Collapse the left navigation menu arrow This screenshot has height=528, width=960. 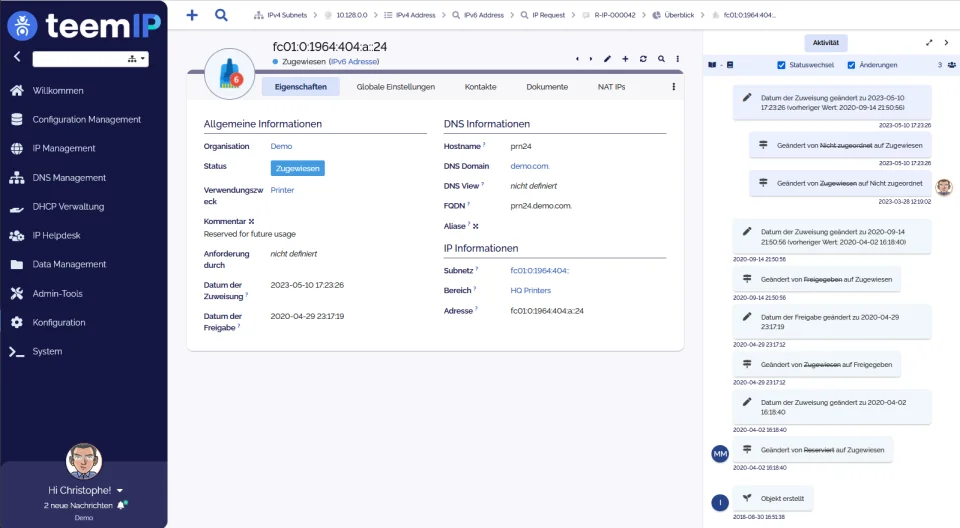tap(17, 56)
